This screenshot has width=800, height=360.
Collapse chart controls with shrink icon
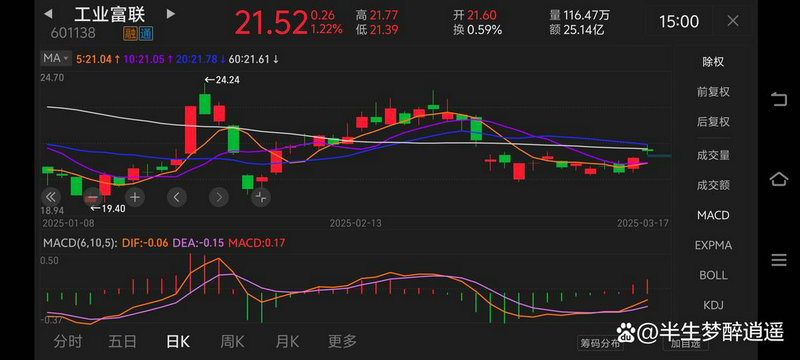click(261, 197)
